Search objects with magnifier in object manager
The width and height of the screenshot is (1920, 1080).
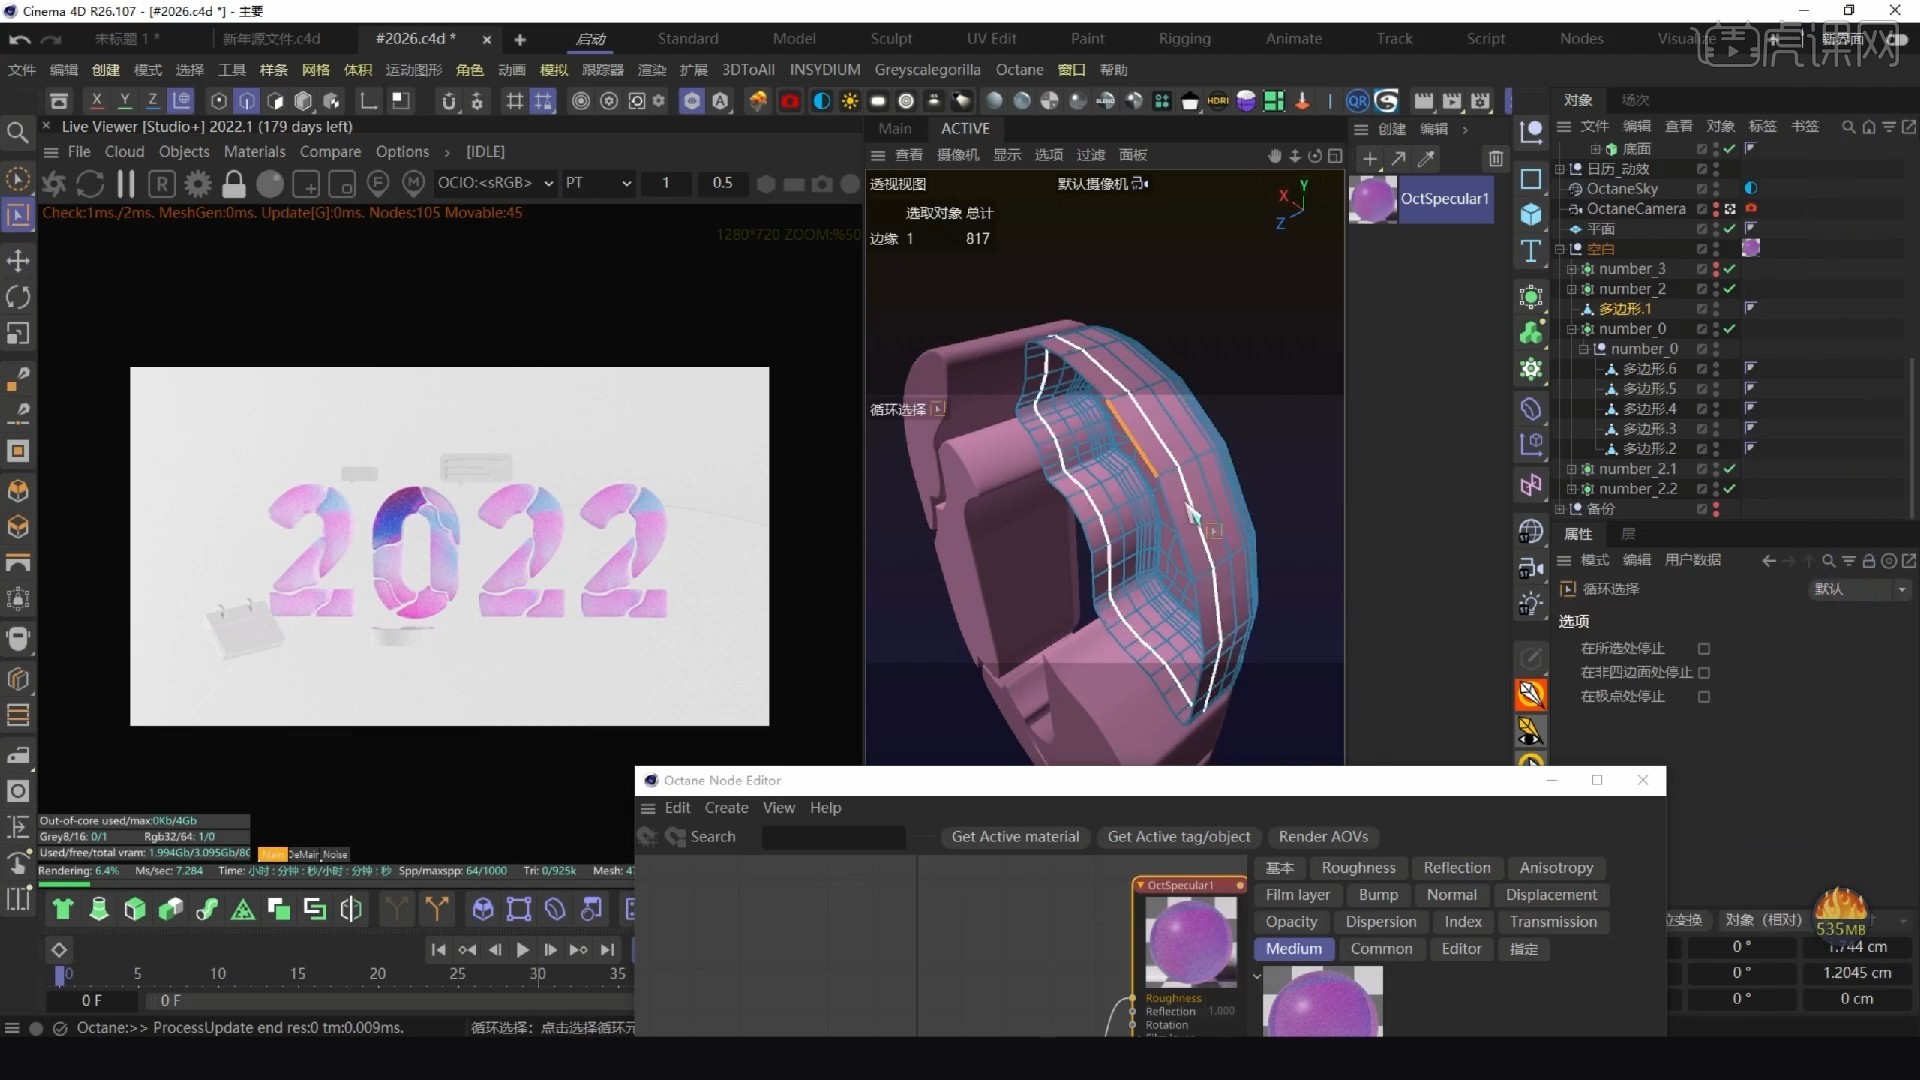pyautogui.click(x=1848, y=127)
